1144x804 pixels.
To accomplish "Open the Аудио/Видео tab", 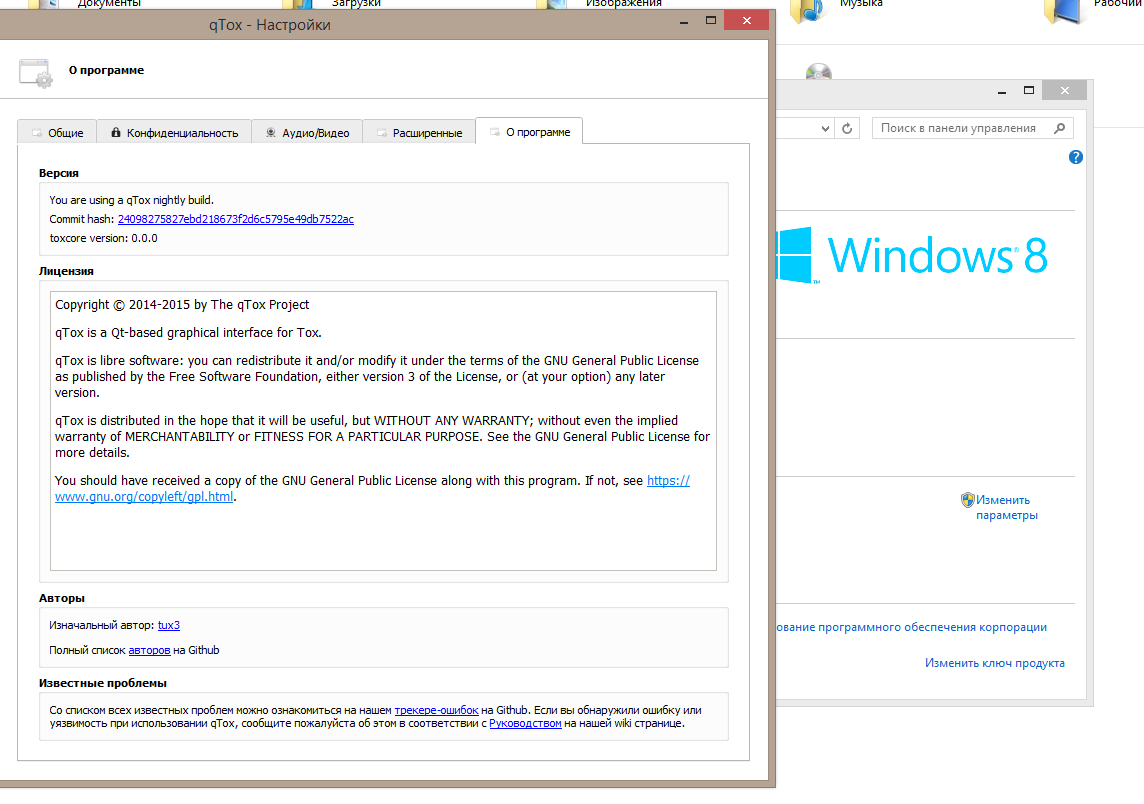I will (306, 132).
